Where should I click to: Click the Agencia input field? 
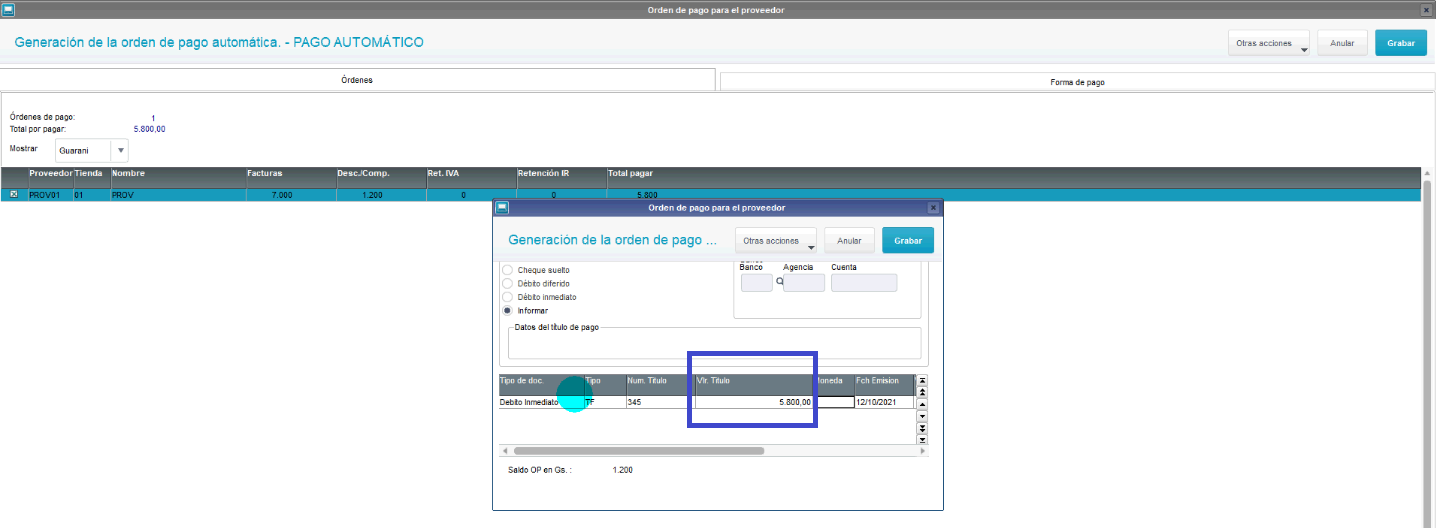(805, 283)
